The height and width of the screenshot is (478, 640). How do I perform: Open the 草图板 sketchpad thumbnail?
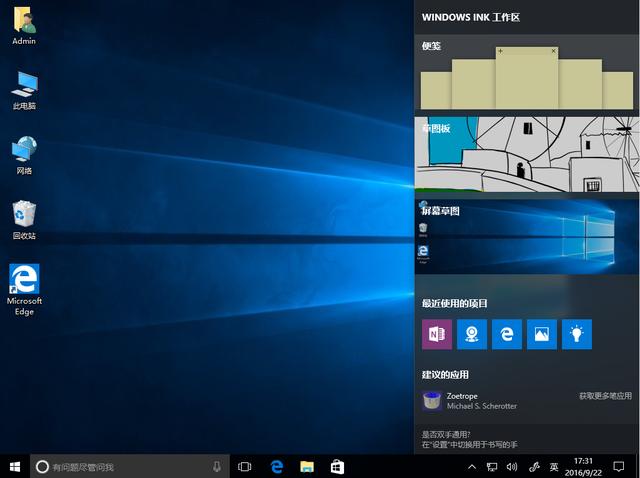(526, 155)
